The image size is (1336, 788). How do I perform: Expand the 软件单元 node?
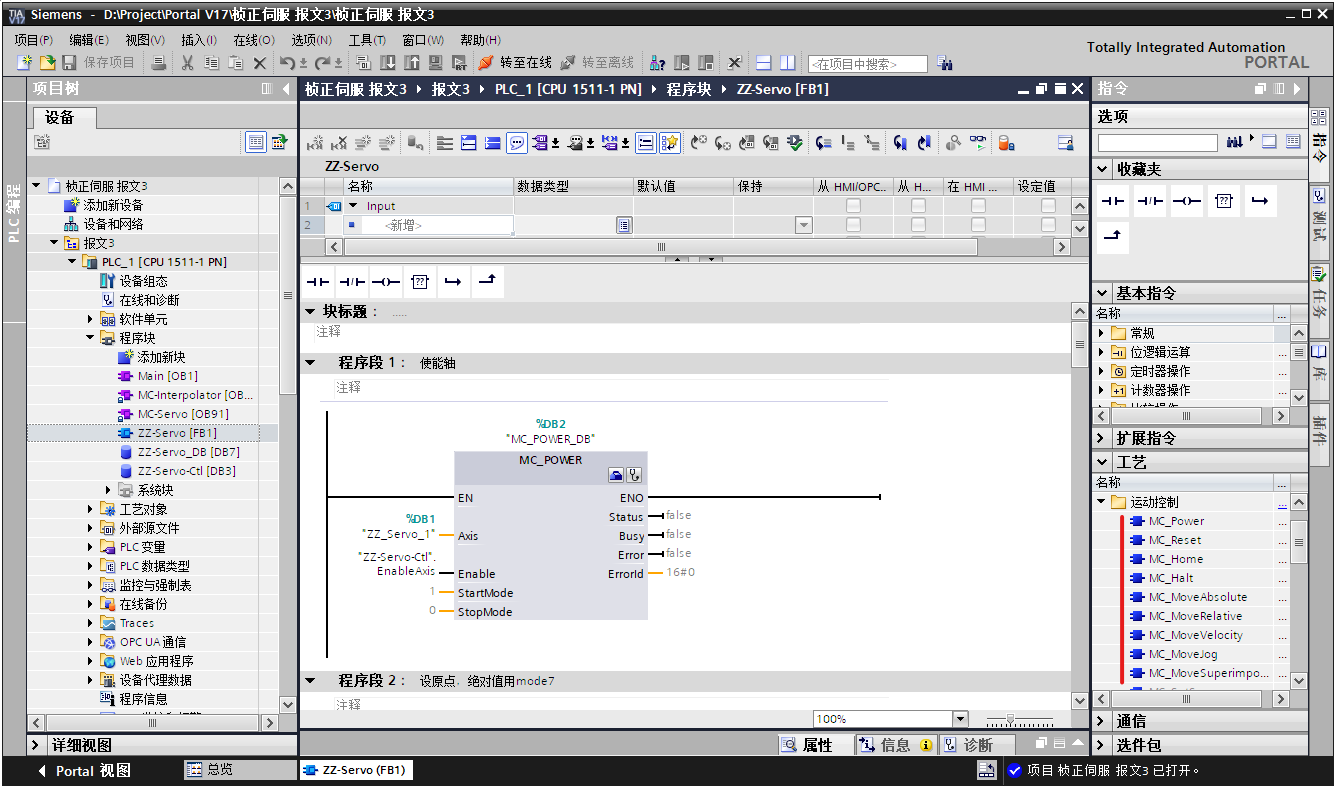(x=91, y=319)
